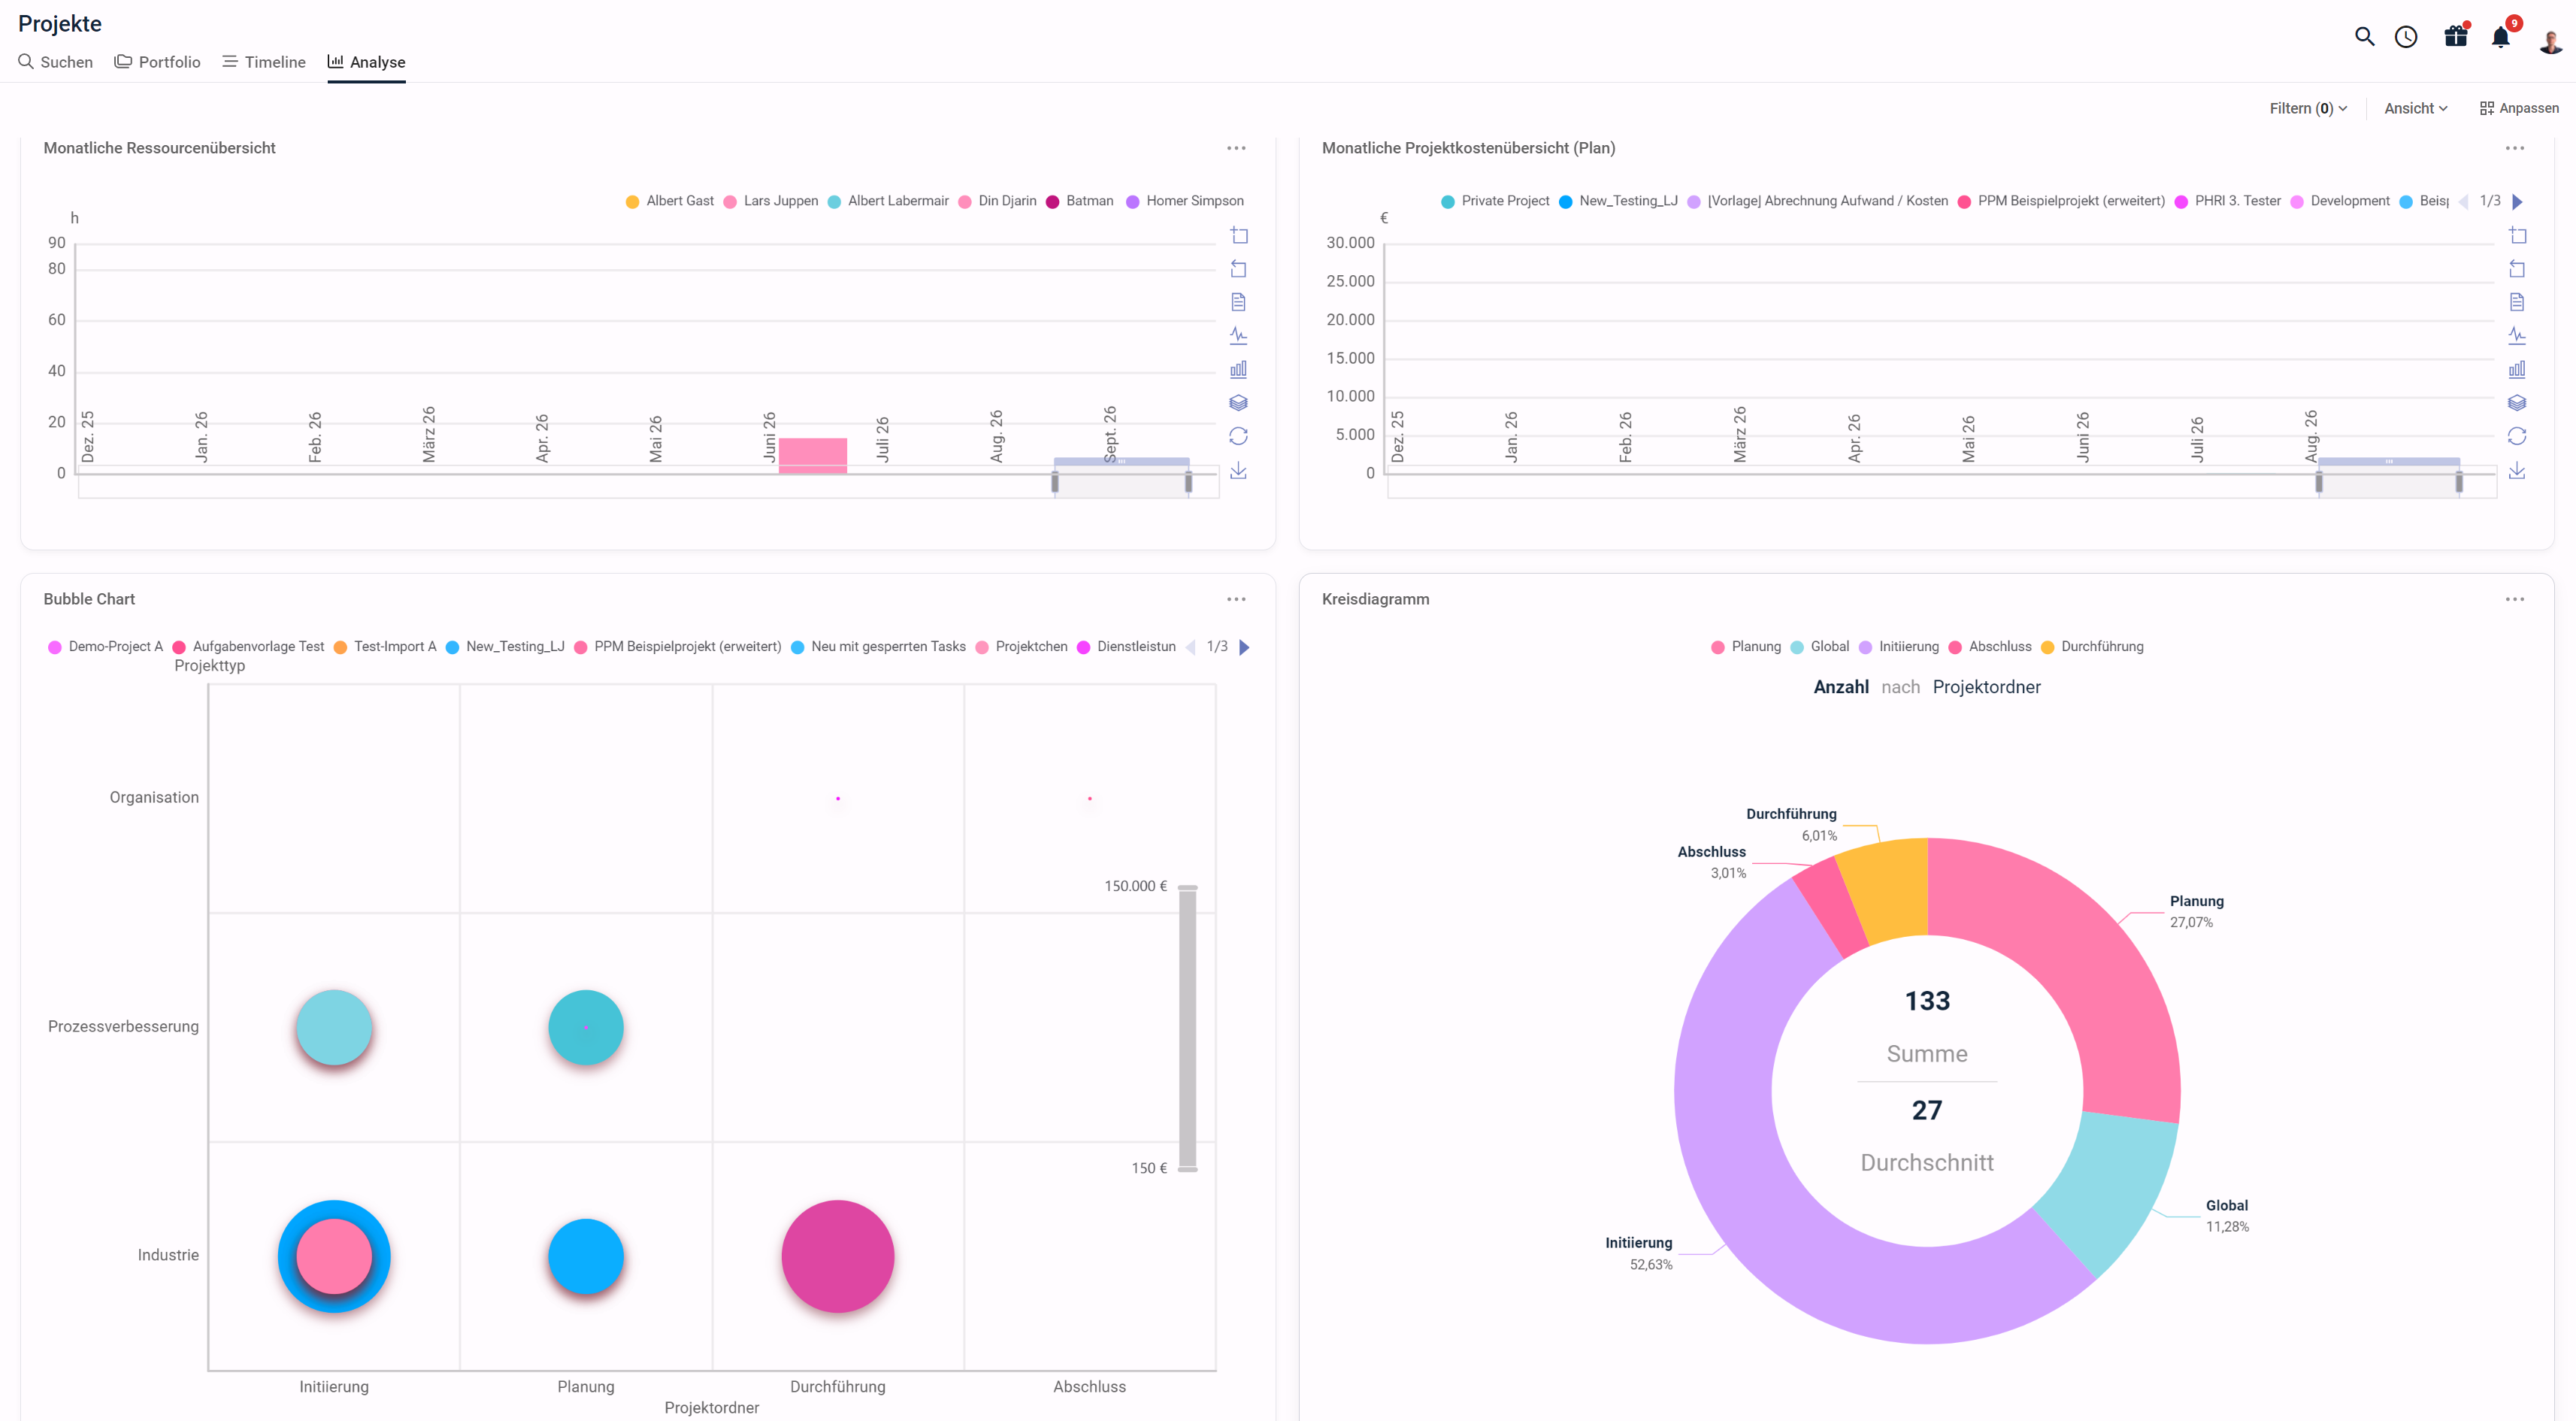Open options menu of Monatliche Projektkostenübersicht
Viewport: 2576px width, 1421px height.
click(x=2515, y=148)
